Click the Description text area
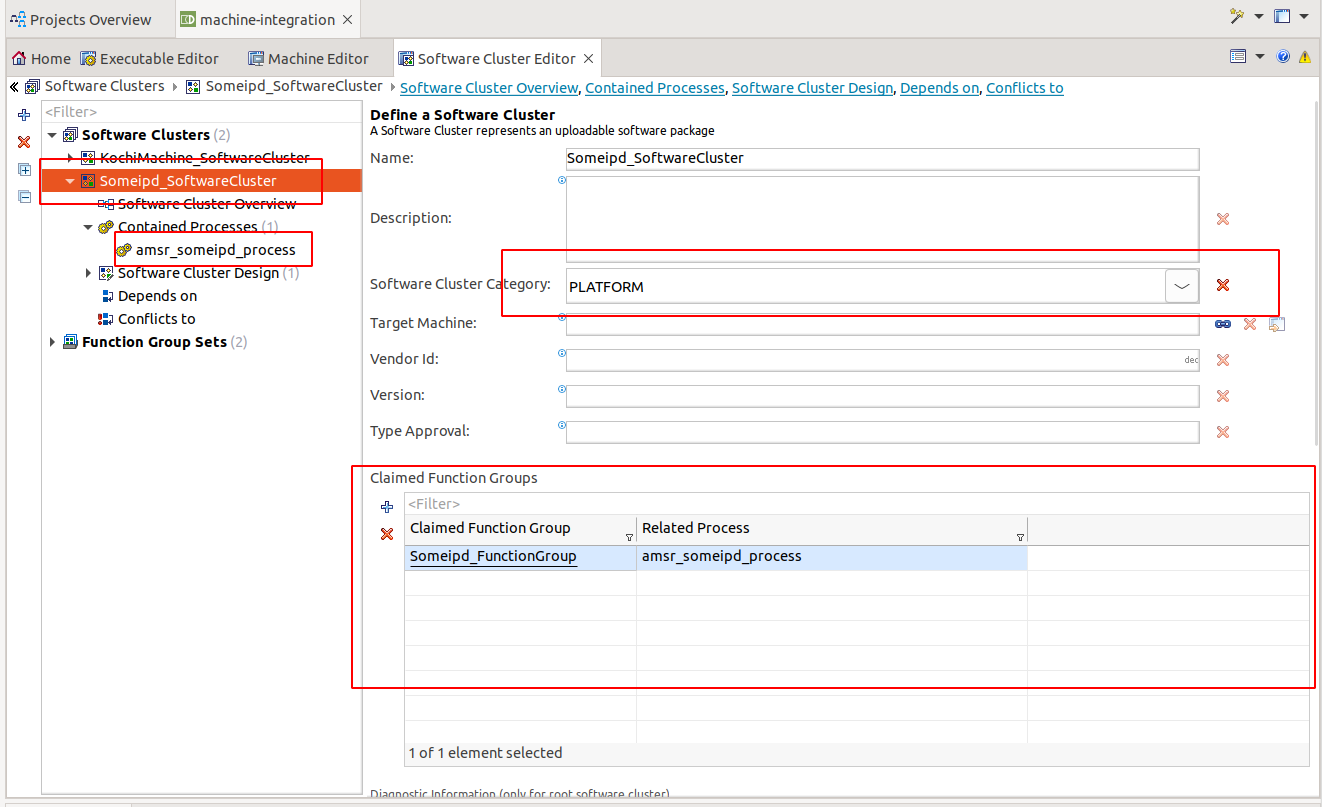The width and height of the screenshot is (1322, 807). tap(882, 219)
